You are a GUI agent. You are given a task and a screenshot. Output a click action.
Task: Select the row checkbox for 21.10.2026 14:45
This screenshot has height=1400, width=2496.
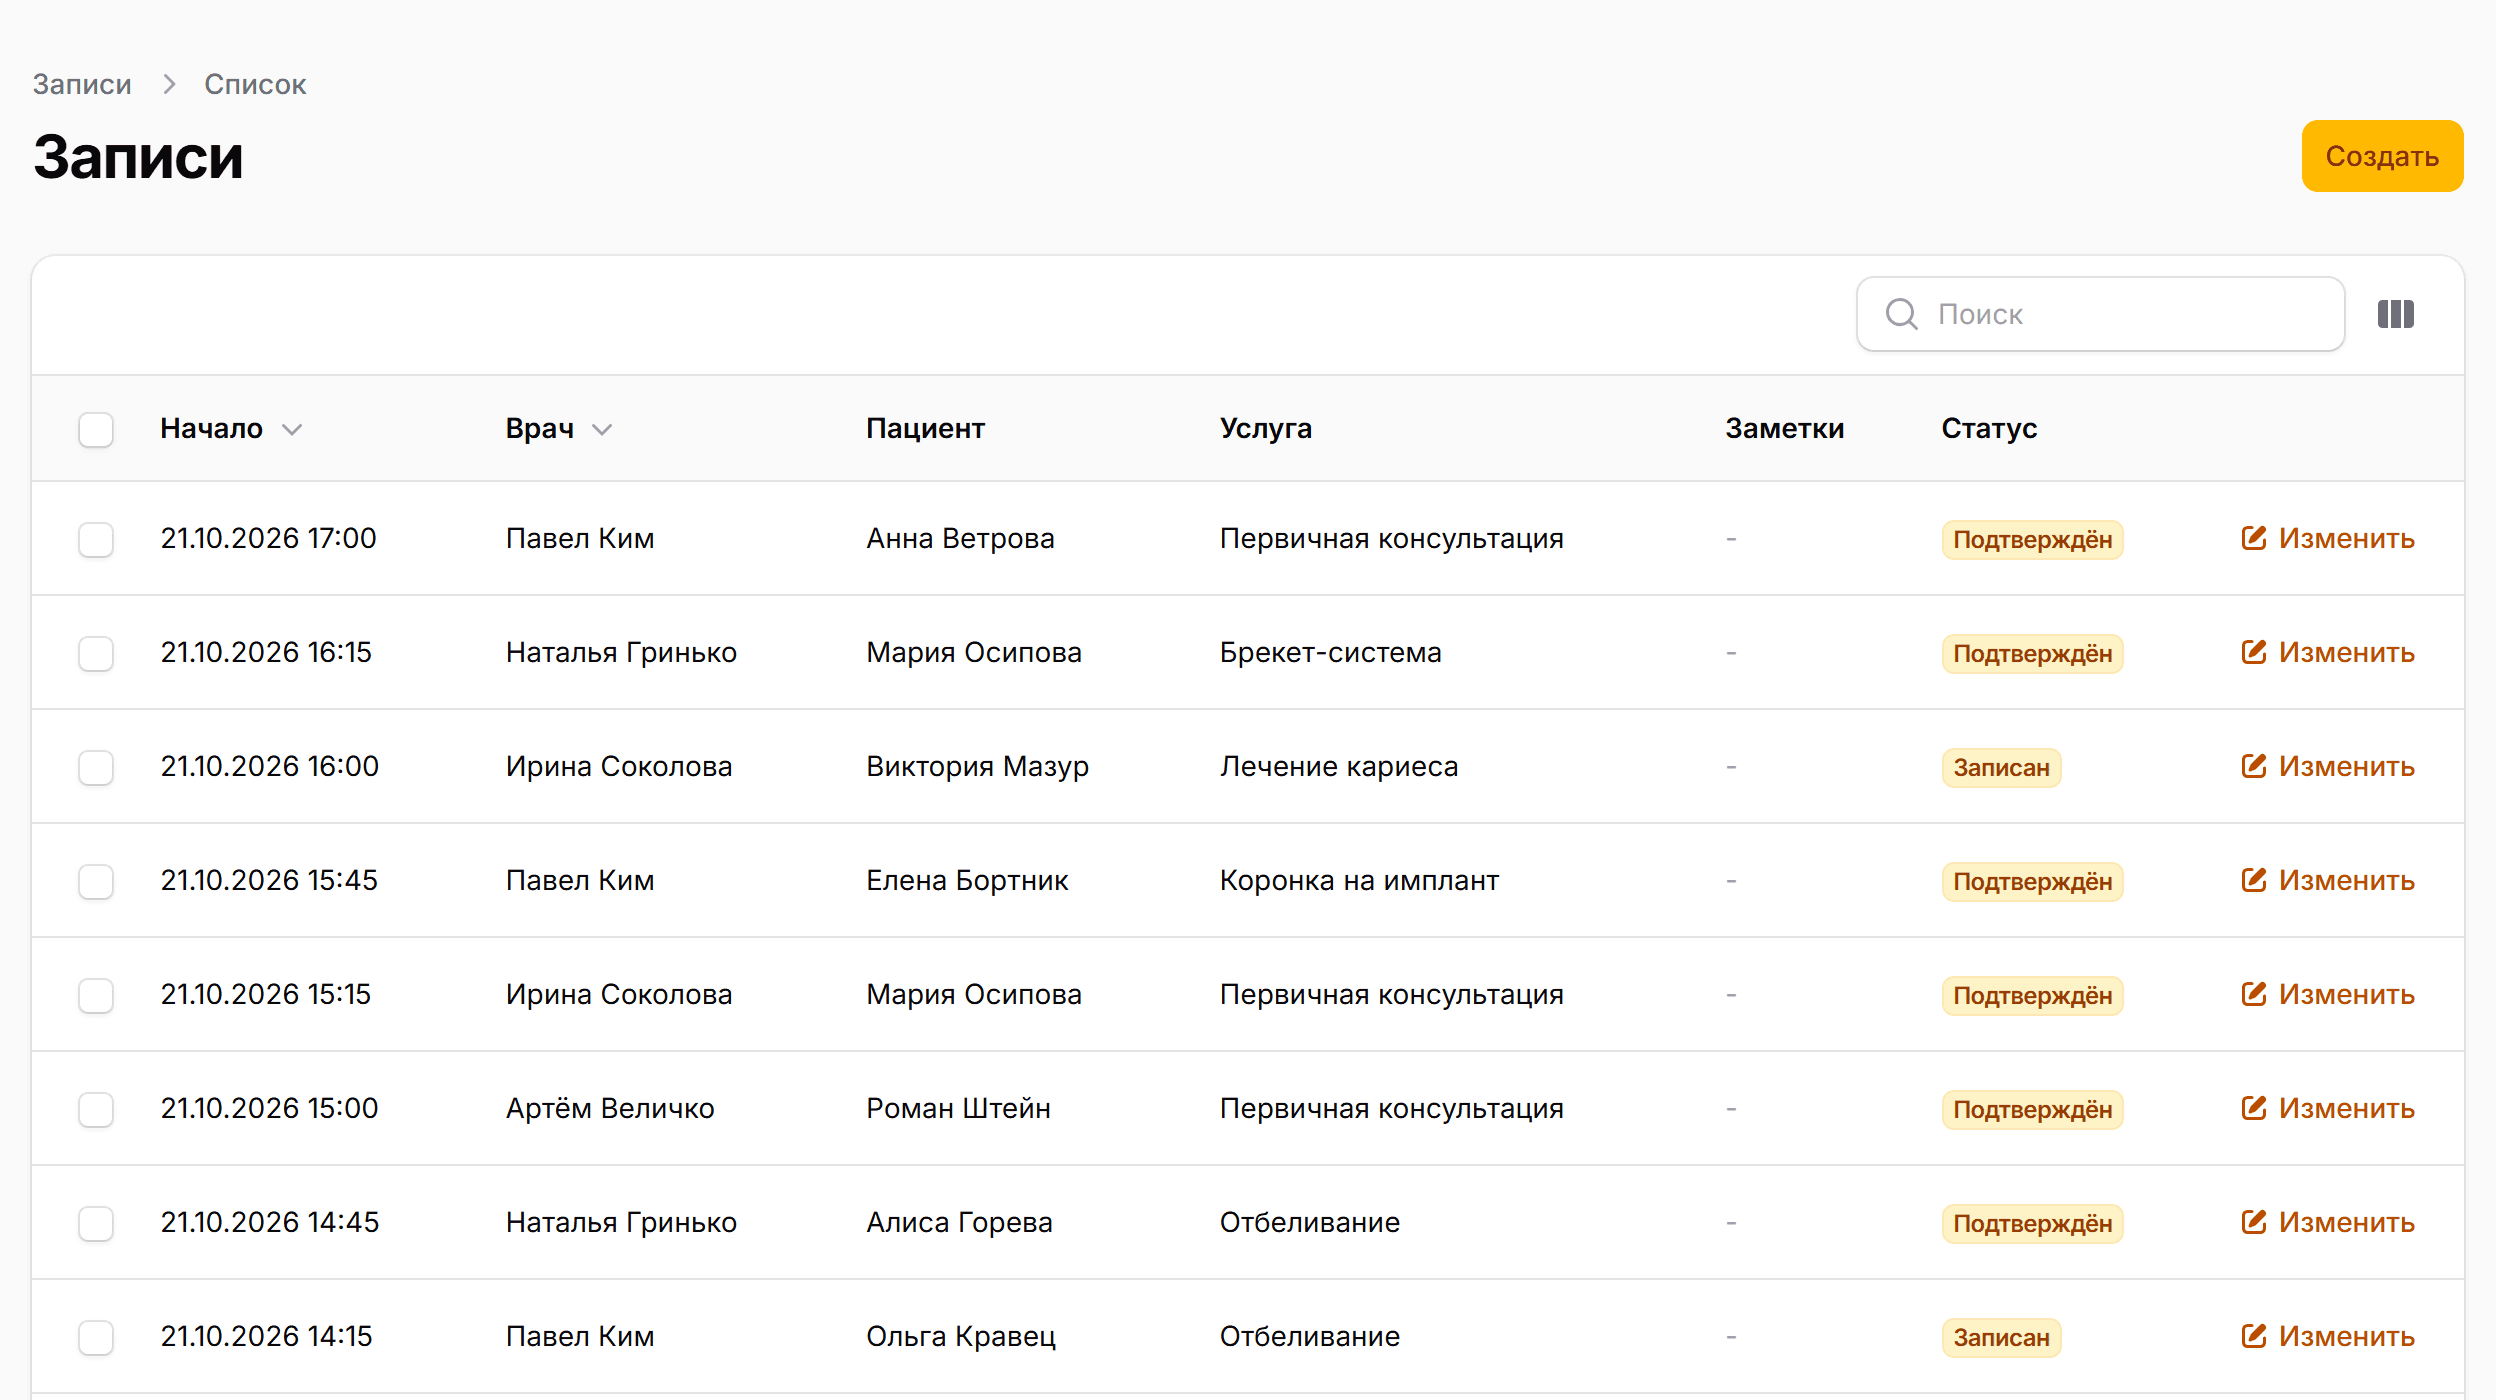(x=96, y=1224)
